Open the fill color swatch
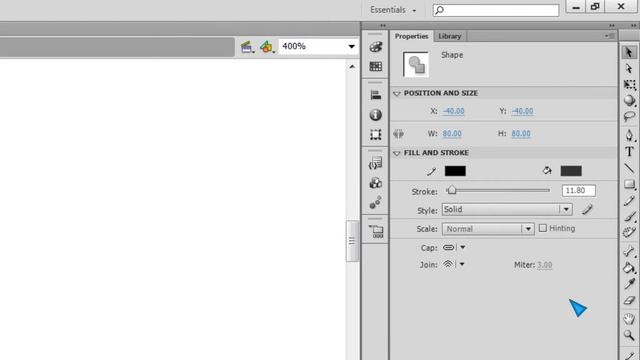The height and width of the screenshot is (360, 640). coord(571,171)
